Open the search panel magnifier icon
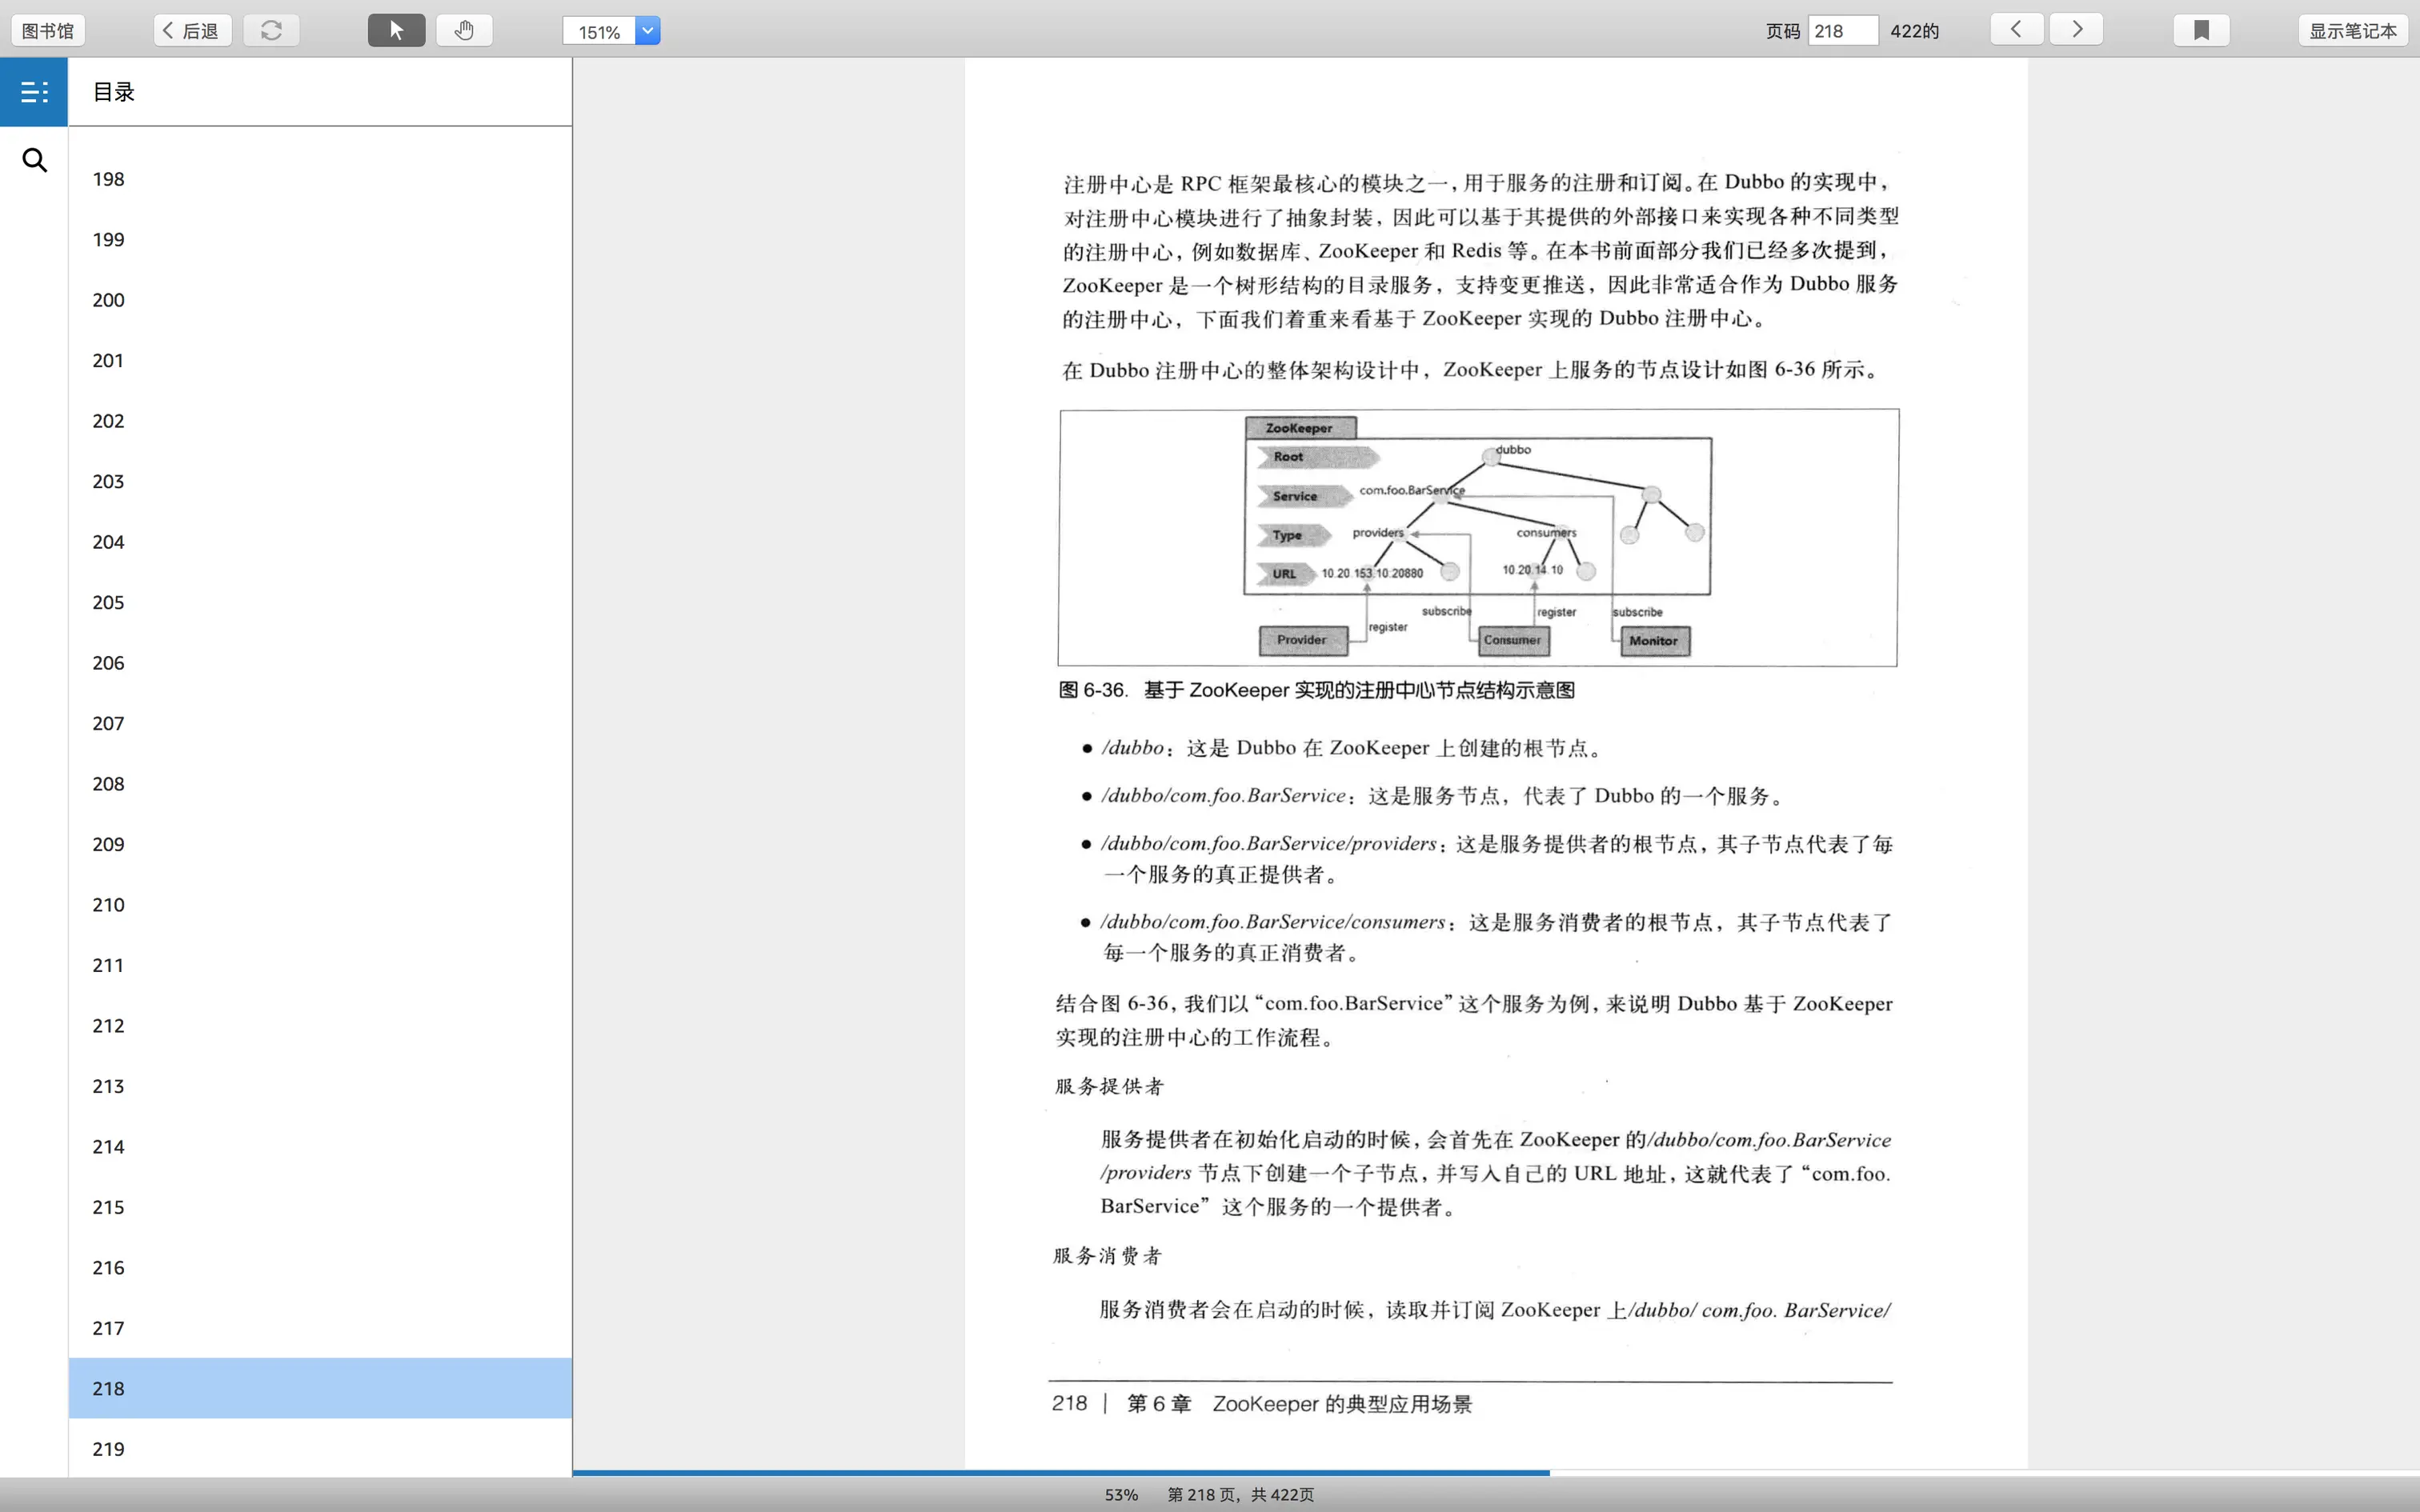The image size is (2420, 1512). [x=34, y=160]
